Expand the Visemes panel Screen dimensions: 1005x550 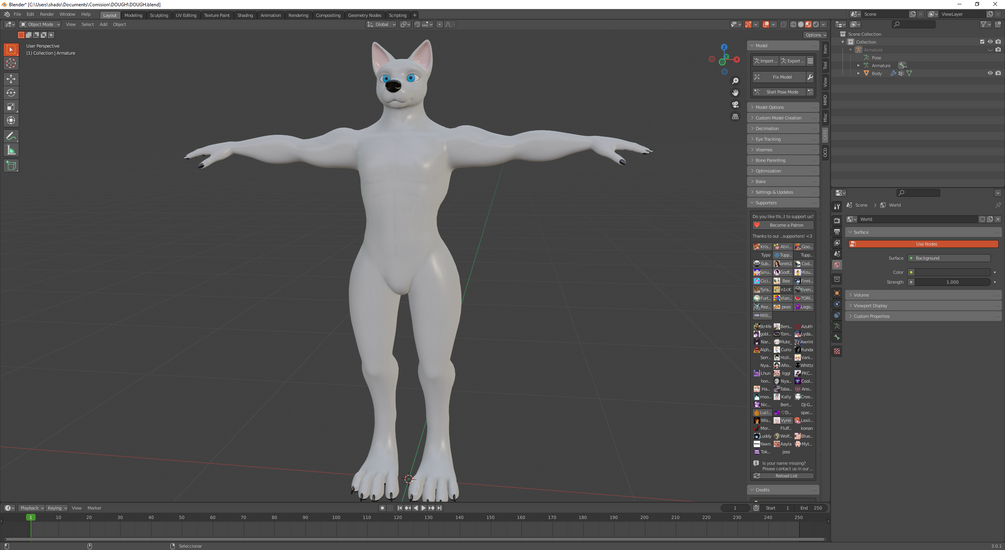(783, 149)
